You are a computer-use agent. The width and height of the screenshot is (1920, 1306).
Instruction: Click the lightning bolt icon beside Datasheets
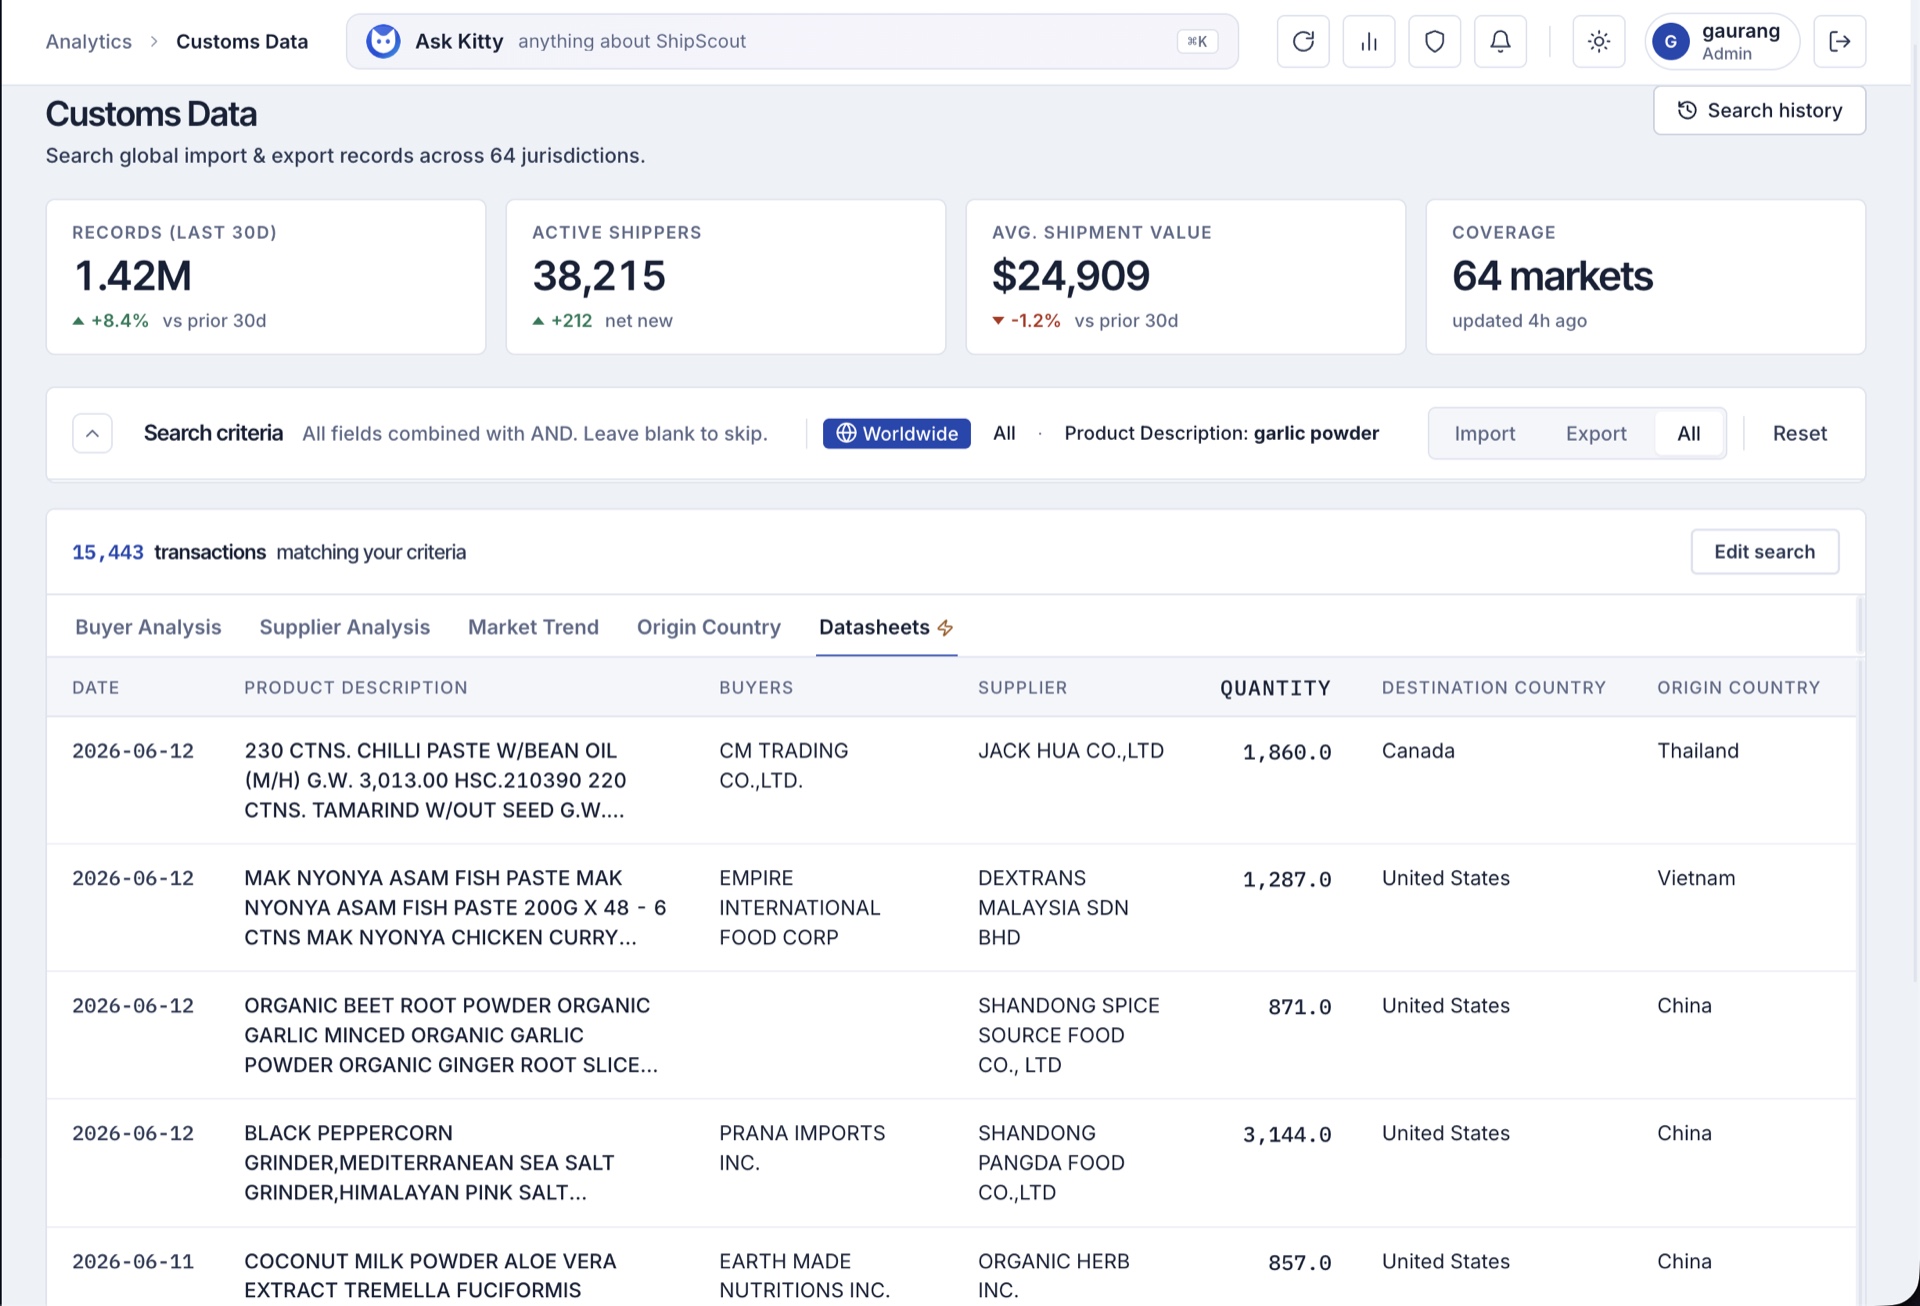coord(945,628)
